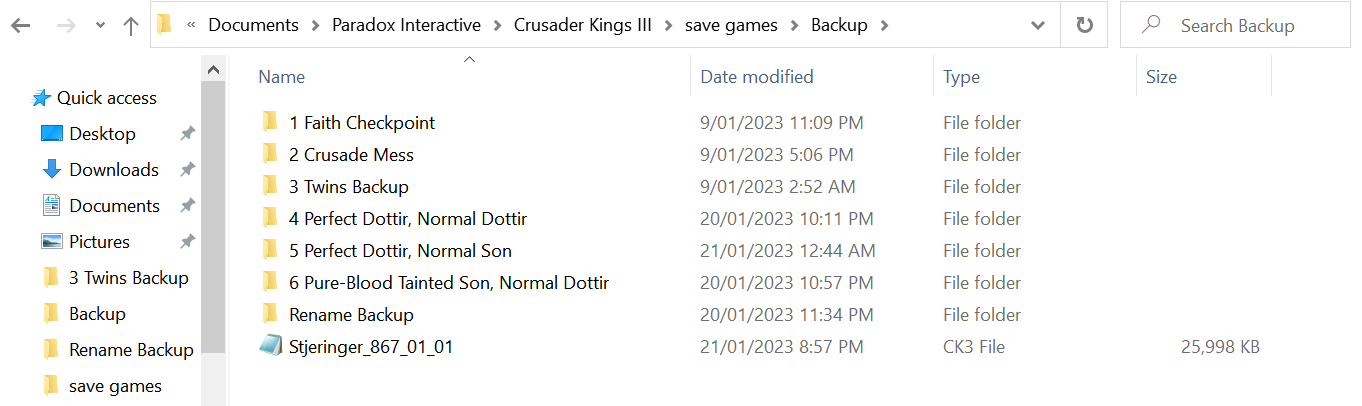This screenshot has height=406, width=1362.
Task: Click the Desktop icon in navigation pane
Action: (x=52, y=134)
